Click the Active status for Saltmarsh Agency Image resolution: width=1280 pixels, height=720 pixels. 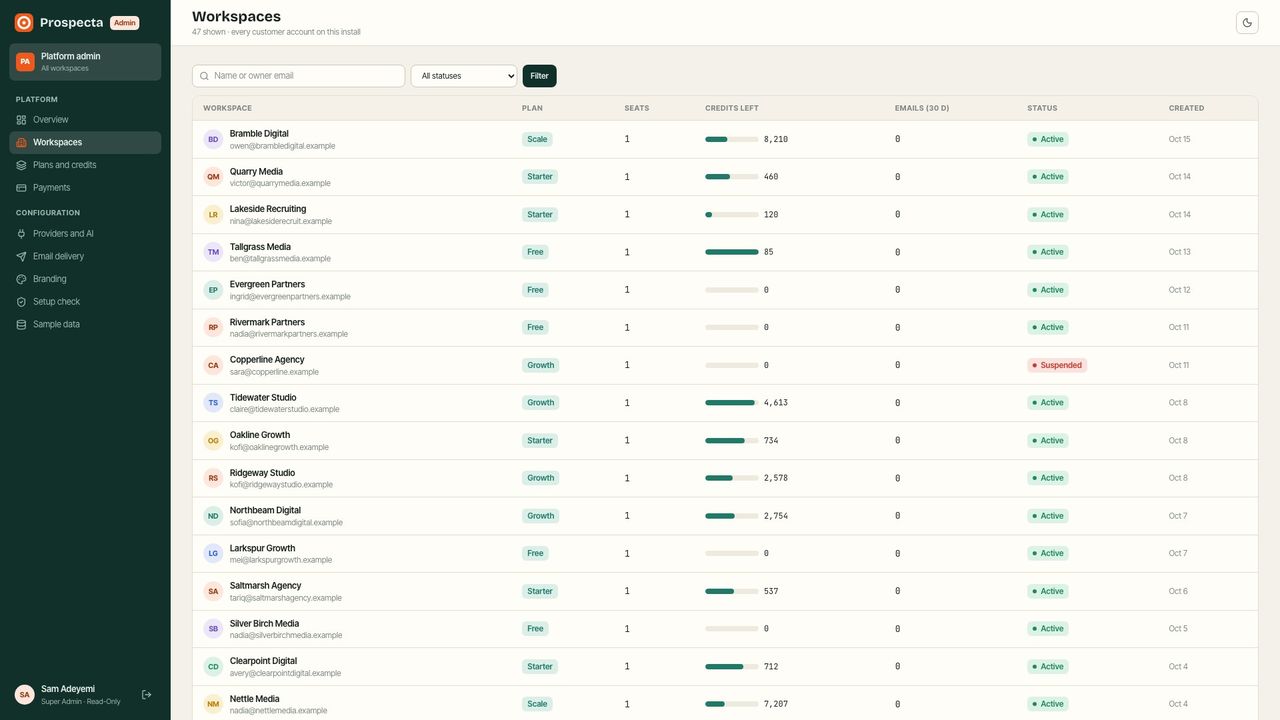1048,591
